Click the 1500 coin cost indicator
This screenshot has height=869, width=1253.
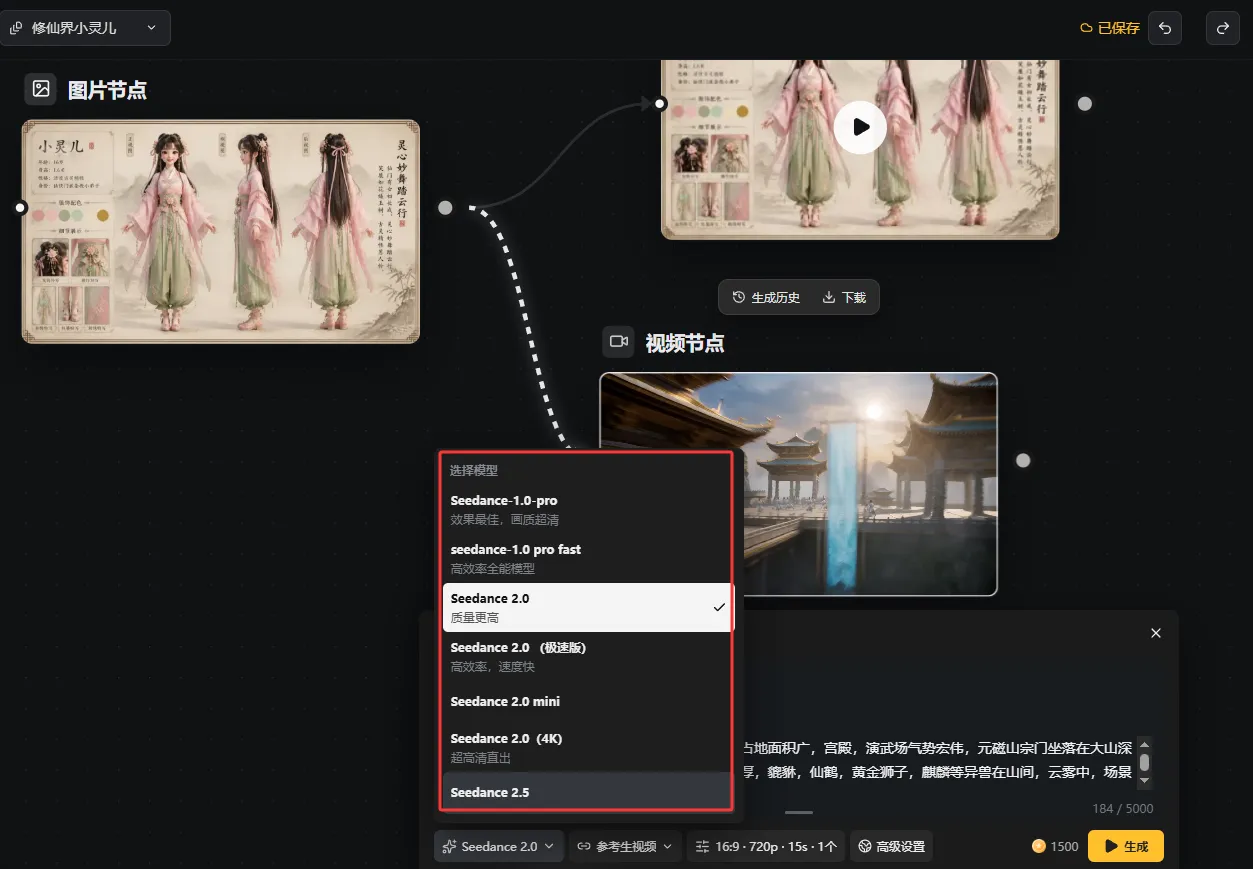click(1056, 846)
